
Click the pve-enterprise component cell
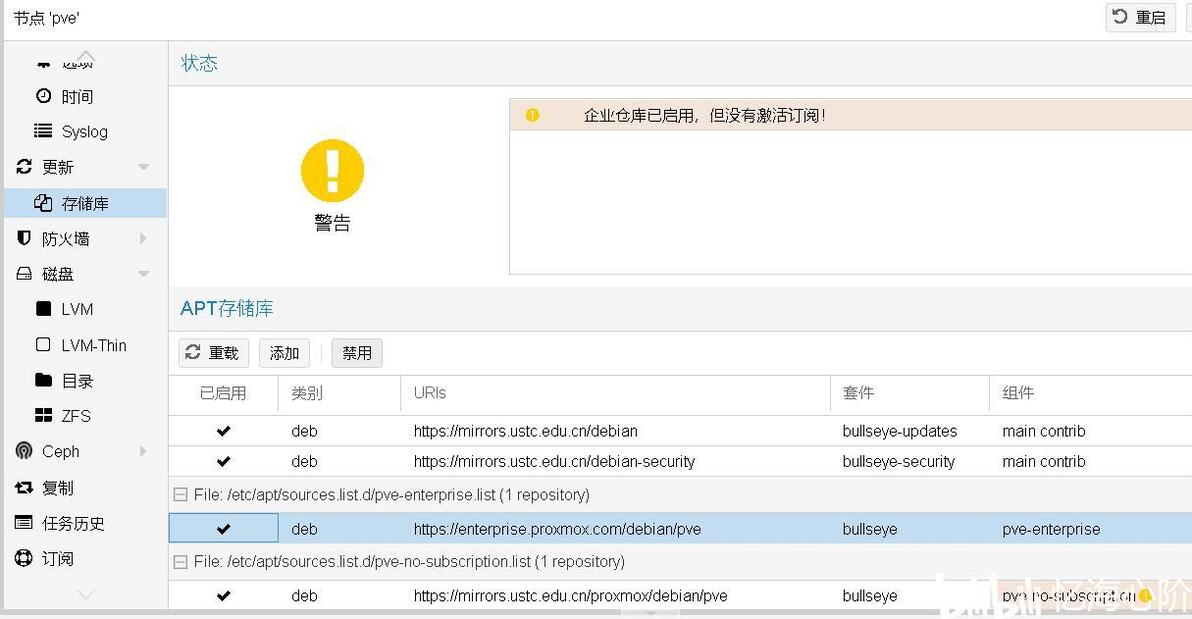tap(1090, 529)
